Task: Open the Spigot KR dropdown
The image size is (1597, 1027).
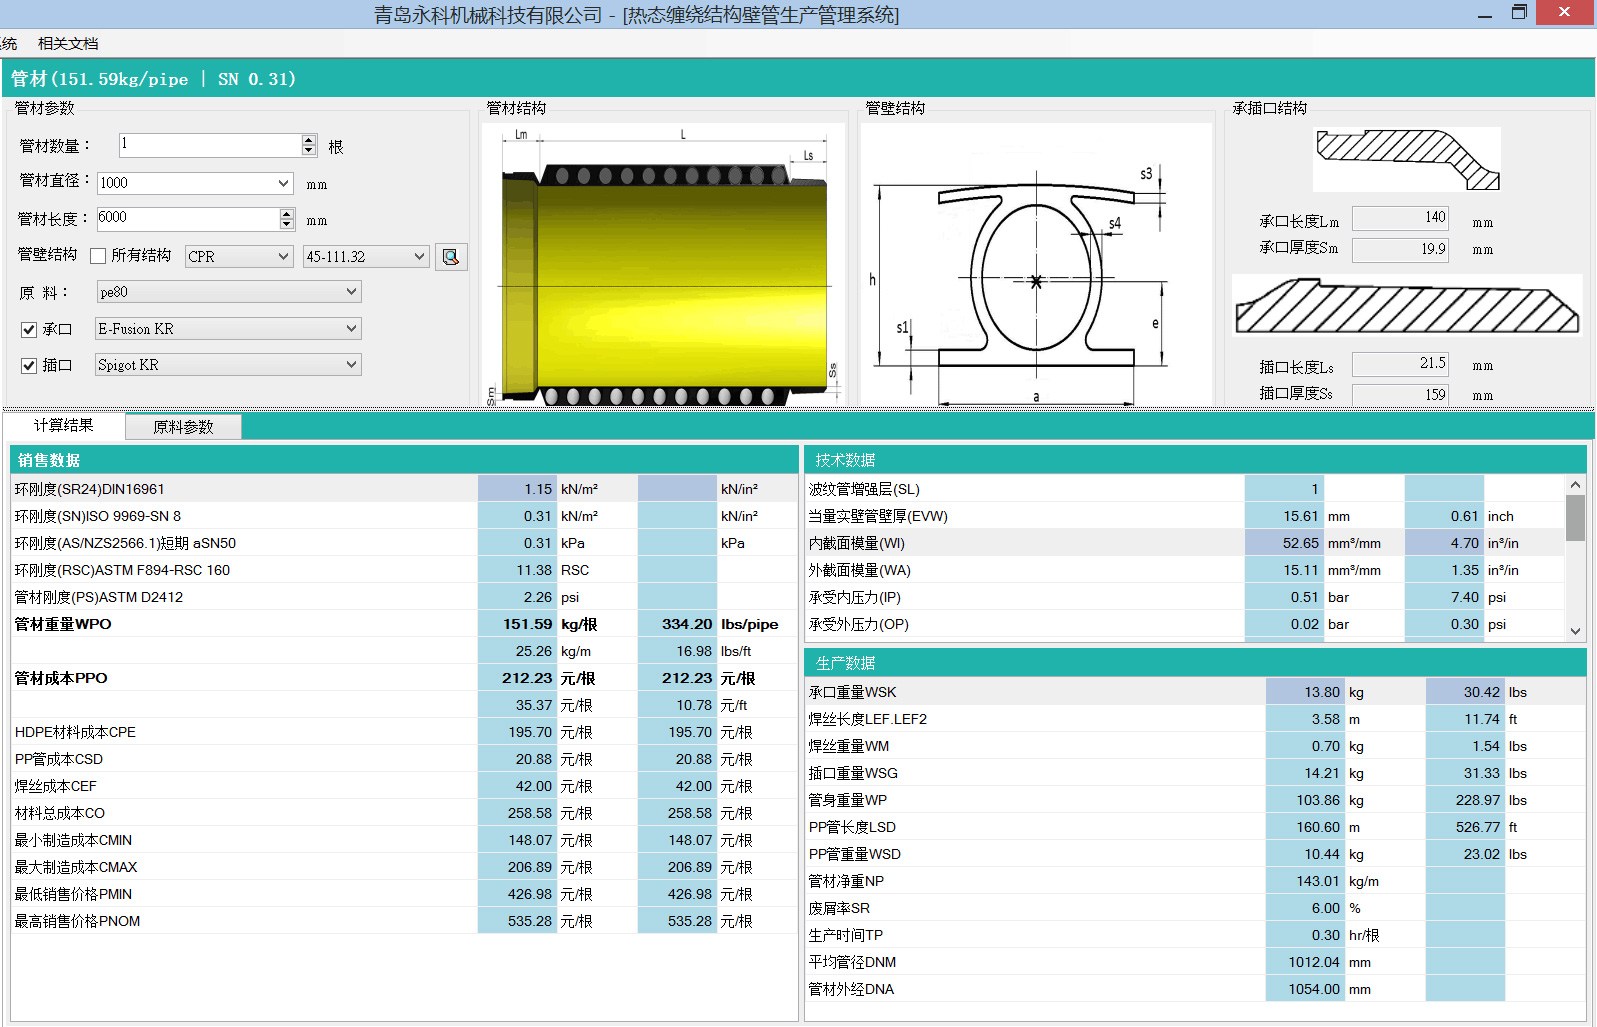Action: coord(351,365)
